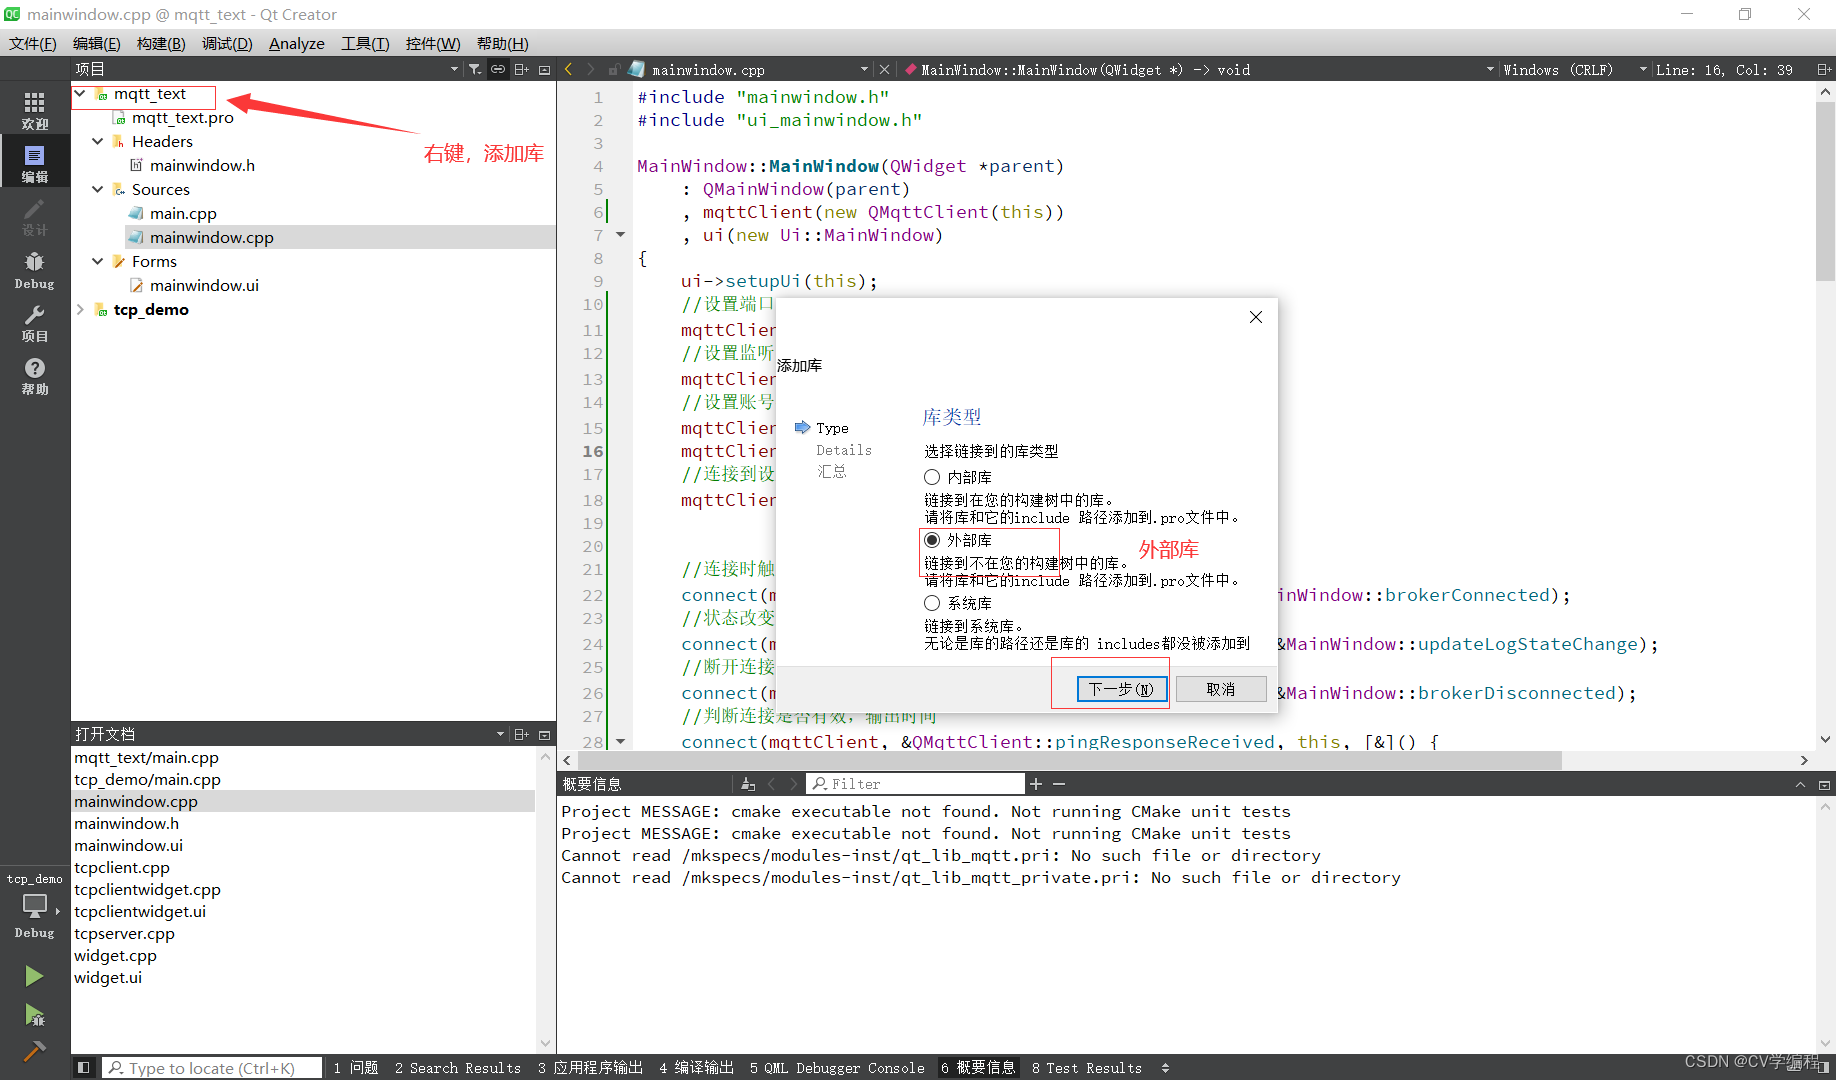
Task: Open the 工具(T) menu
Action: 365,43
